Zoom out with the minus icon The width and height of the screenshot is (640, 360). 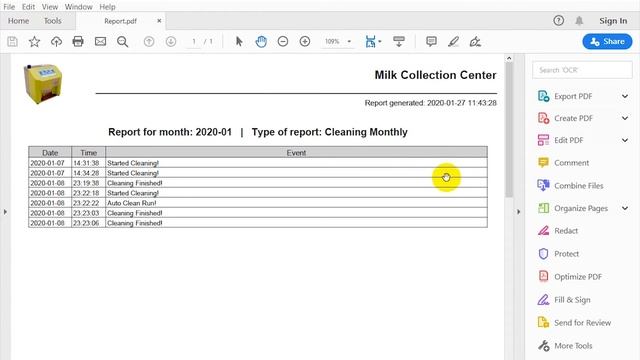coord(283,41)
